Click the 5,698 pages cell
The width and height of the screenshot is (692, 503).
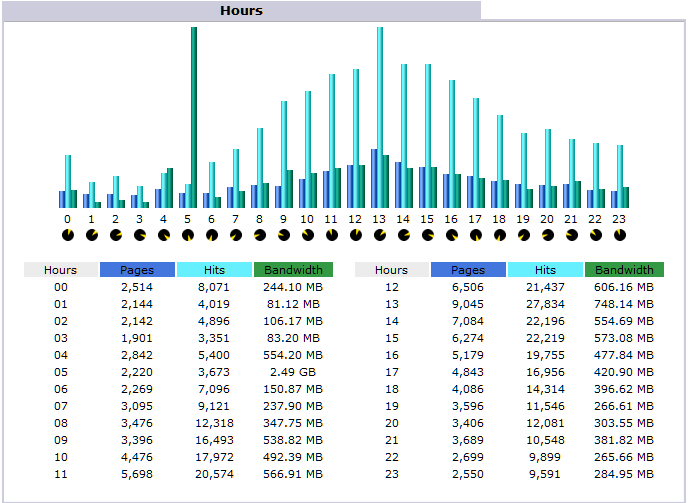pyautogui.click(x=137, y=474)
